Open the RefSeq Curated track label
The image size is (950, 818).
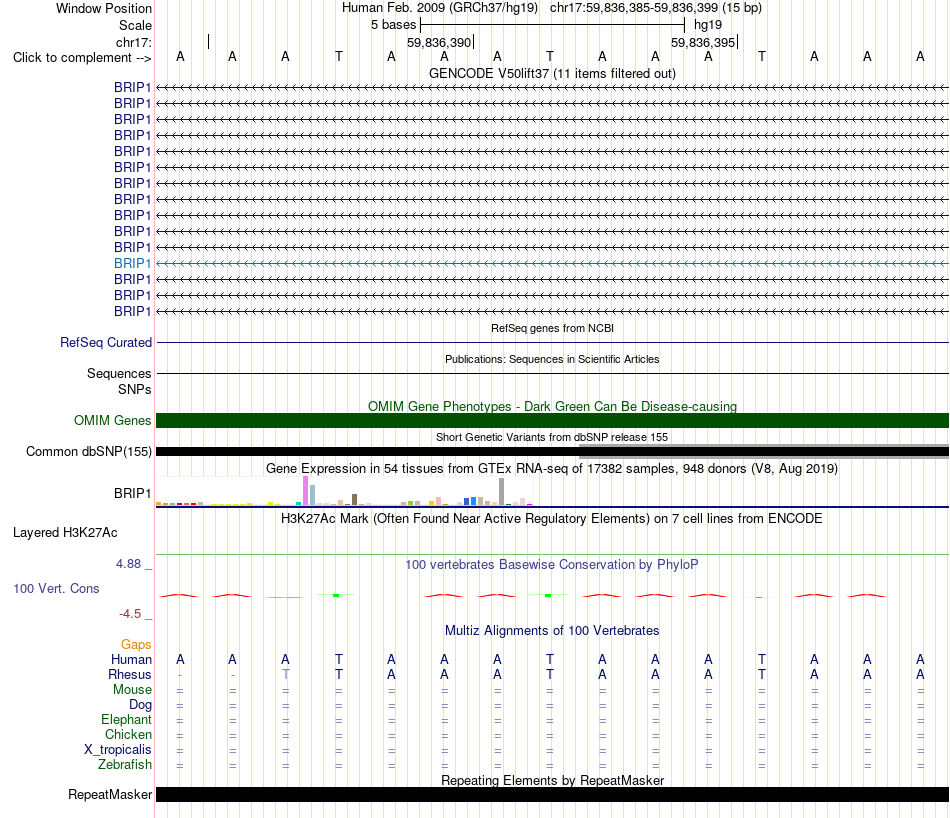tap(106, 342)
